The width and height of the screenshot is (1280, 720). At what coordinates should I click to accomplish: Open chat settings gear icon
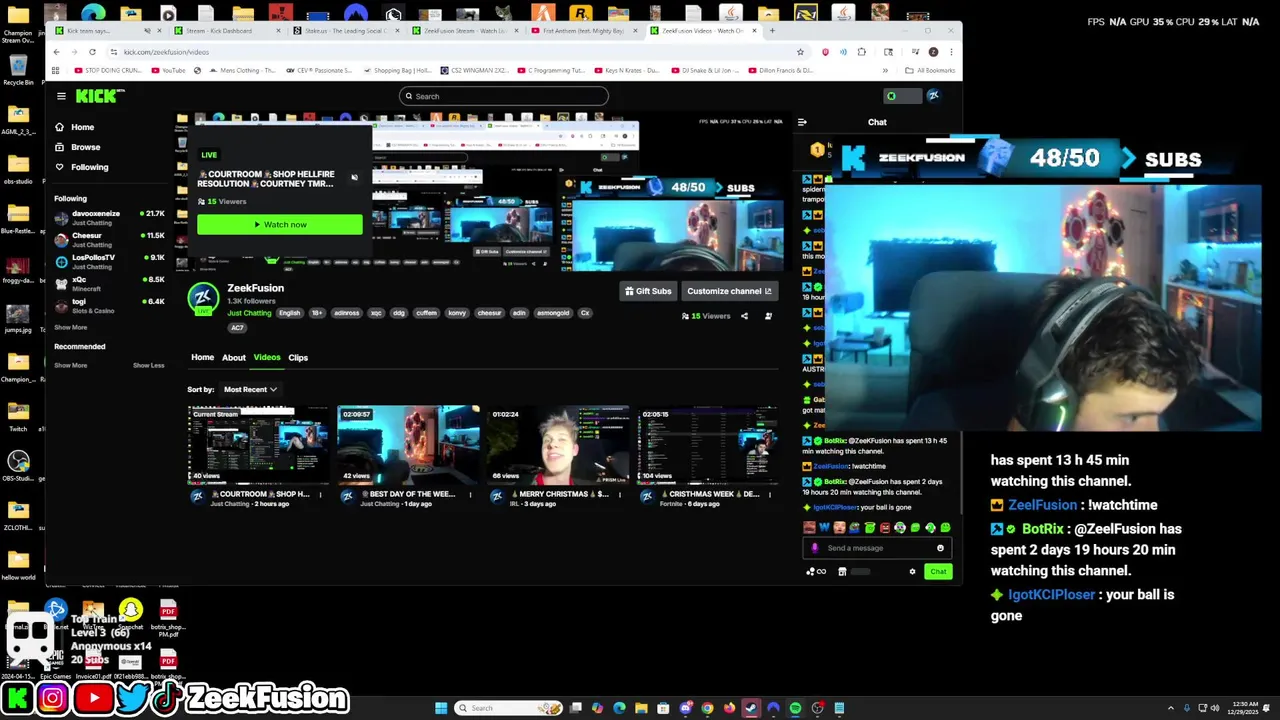912,572
